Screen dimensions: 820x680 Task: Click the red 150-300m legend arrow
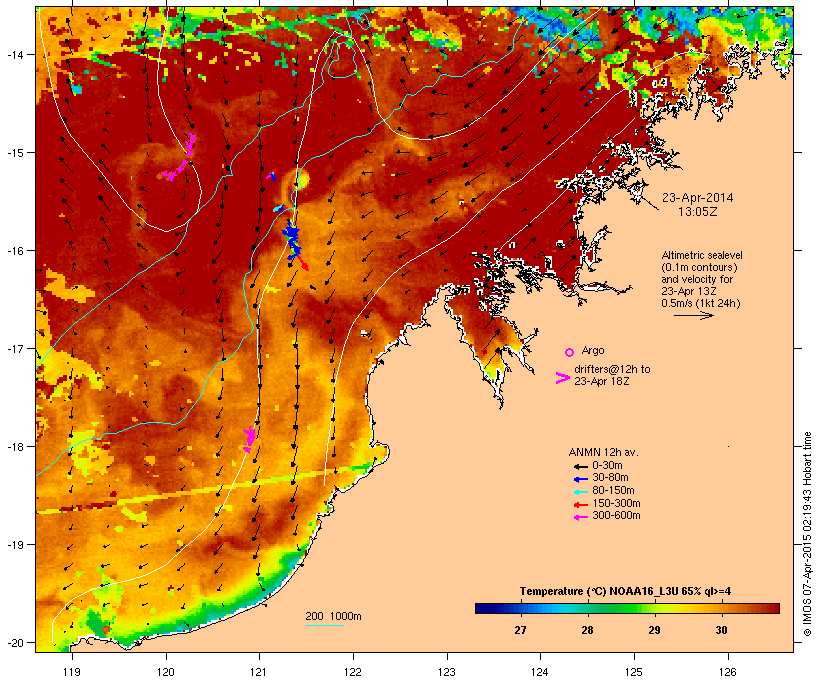point(580,504)
